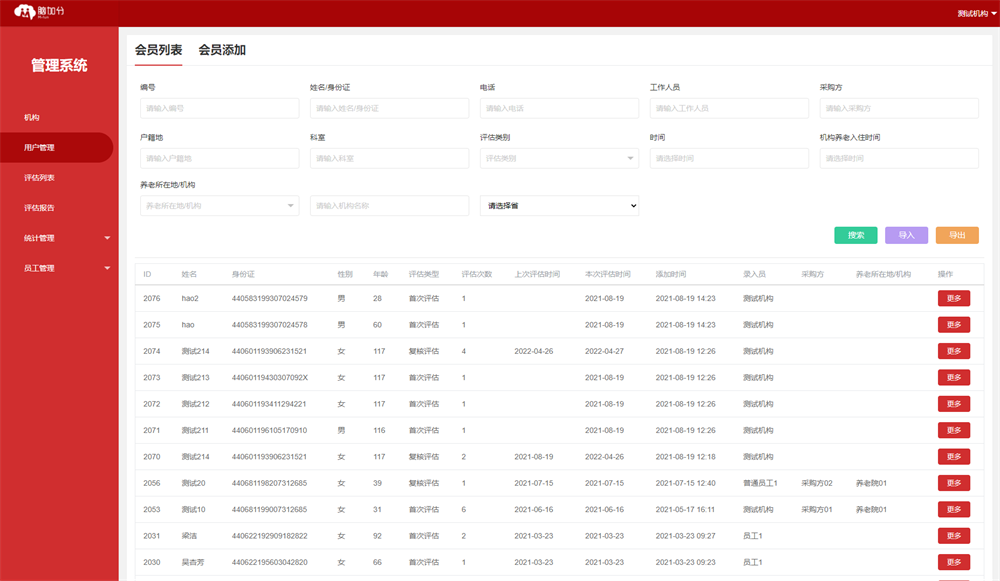This screenshot has width=1000, height=581.
Task: Open the 养老所在地/机构 dropdown
Action: 219,205
